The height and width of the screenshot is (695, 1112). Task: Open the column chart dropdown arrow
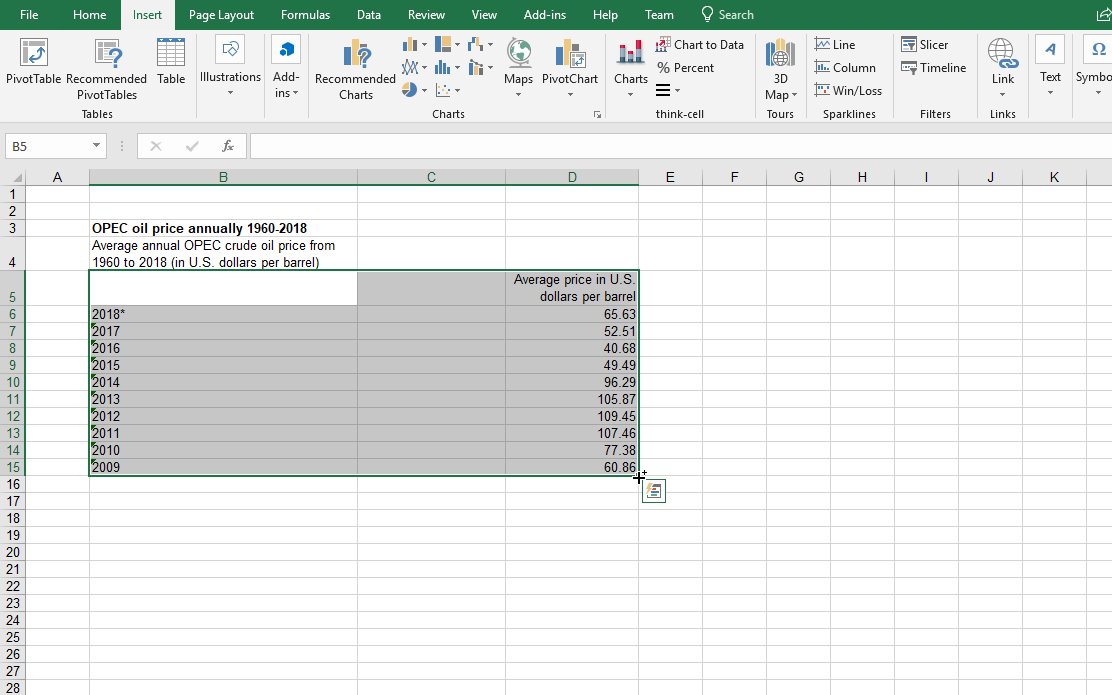pyautogui.click(x=424, y=45)
